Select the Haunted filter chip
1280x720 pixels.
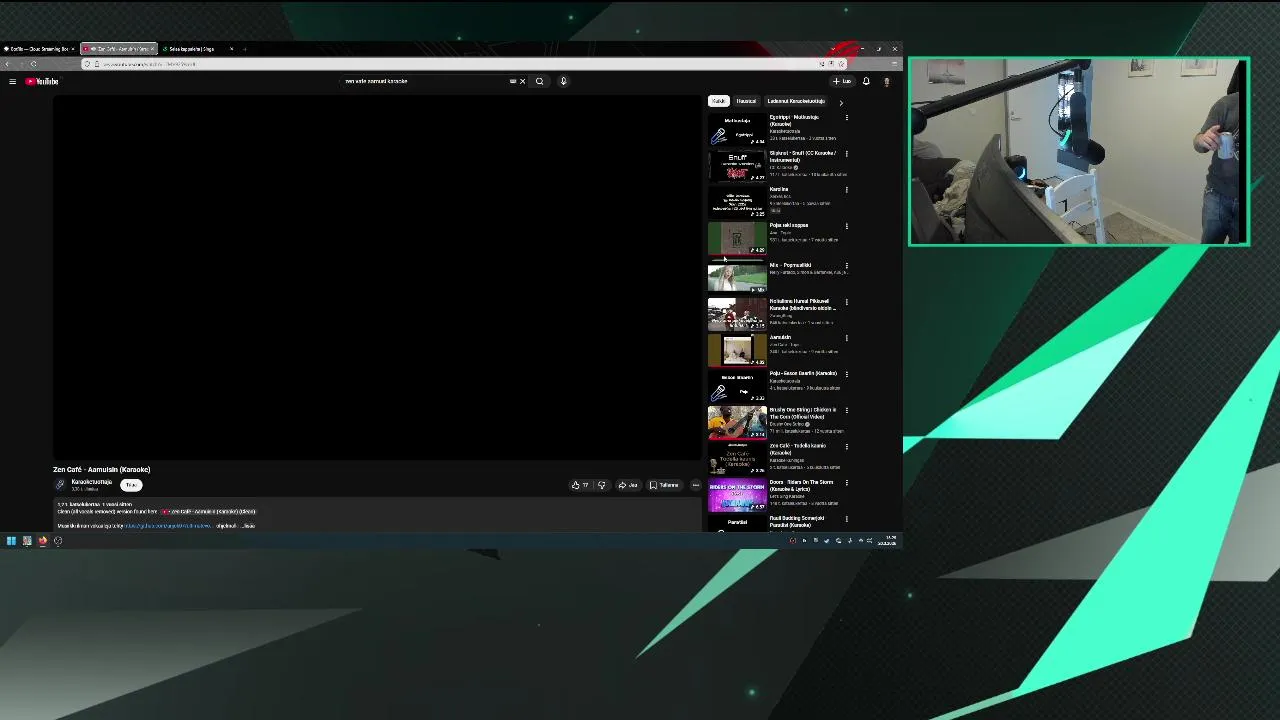[746, 101]
